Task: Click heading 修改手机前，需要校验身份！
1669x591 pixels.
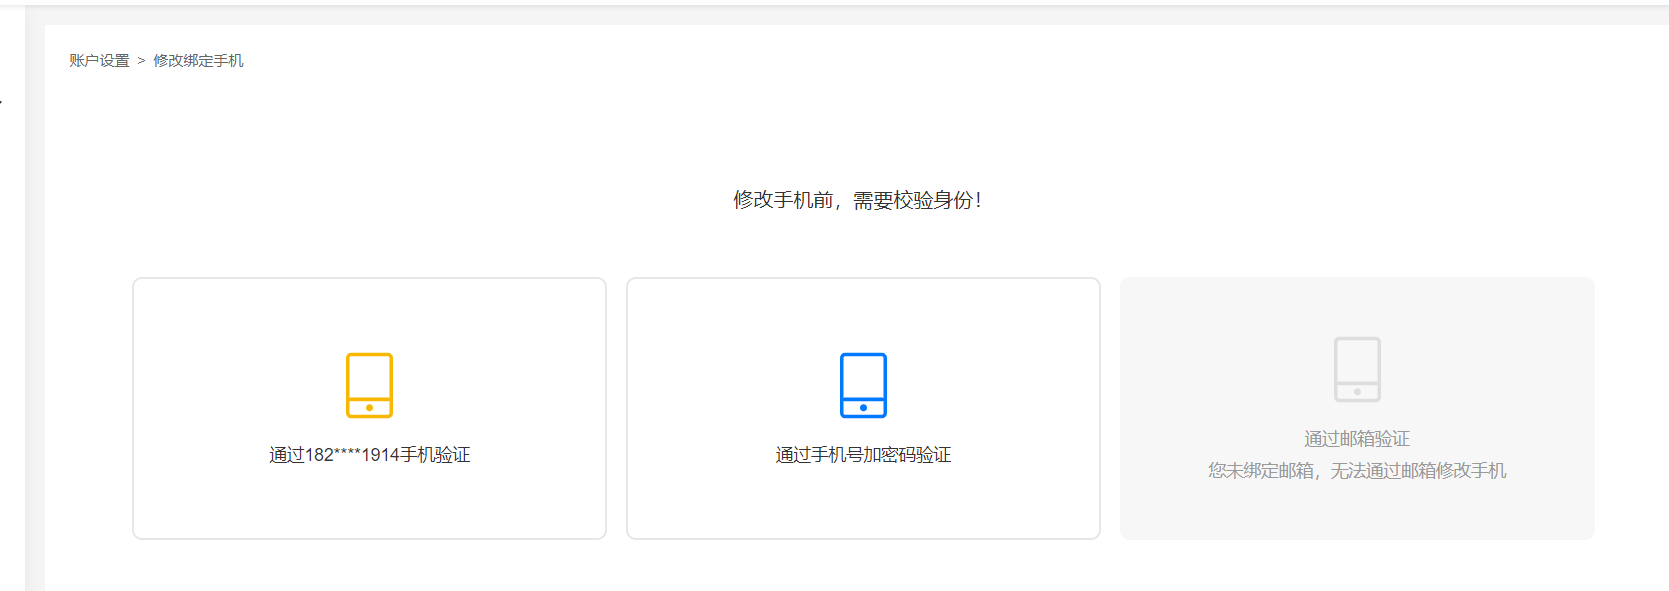Action: [x=857, y=200]
